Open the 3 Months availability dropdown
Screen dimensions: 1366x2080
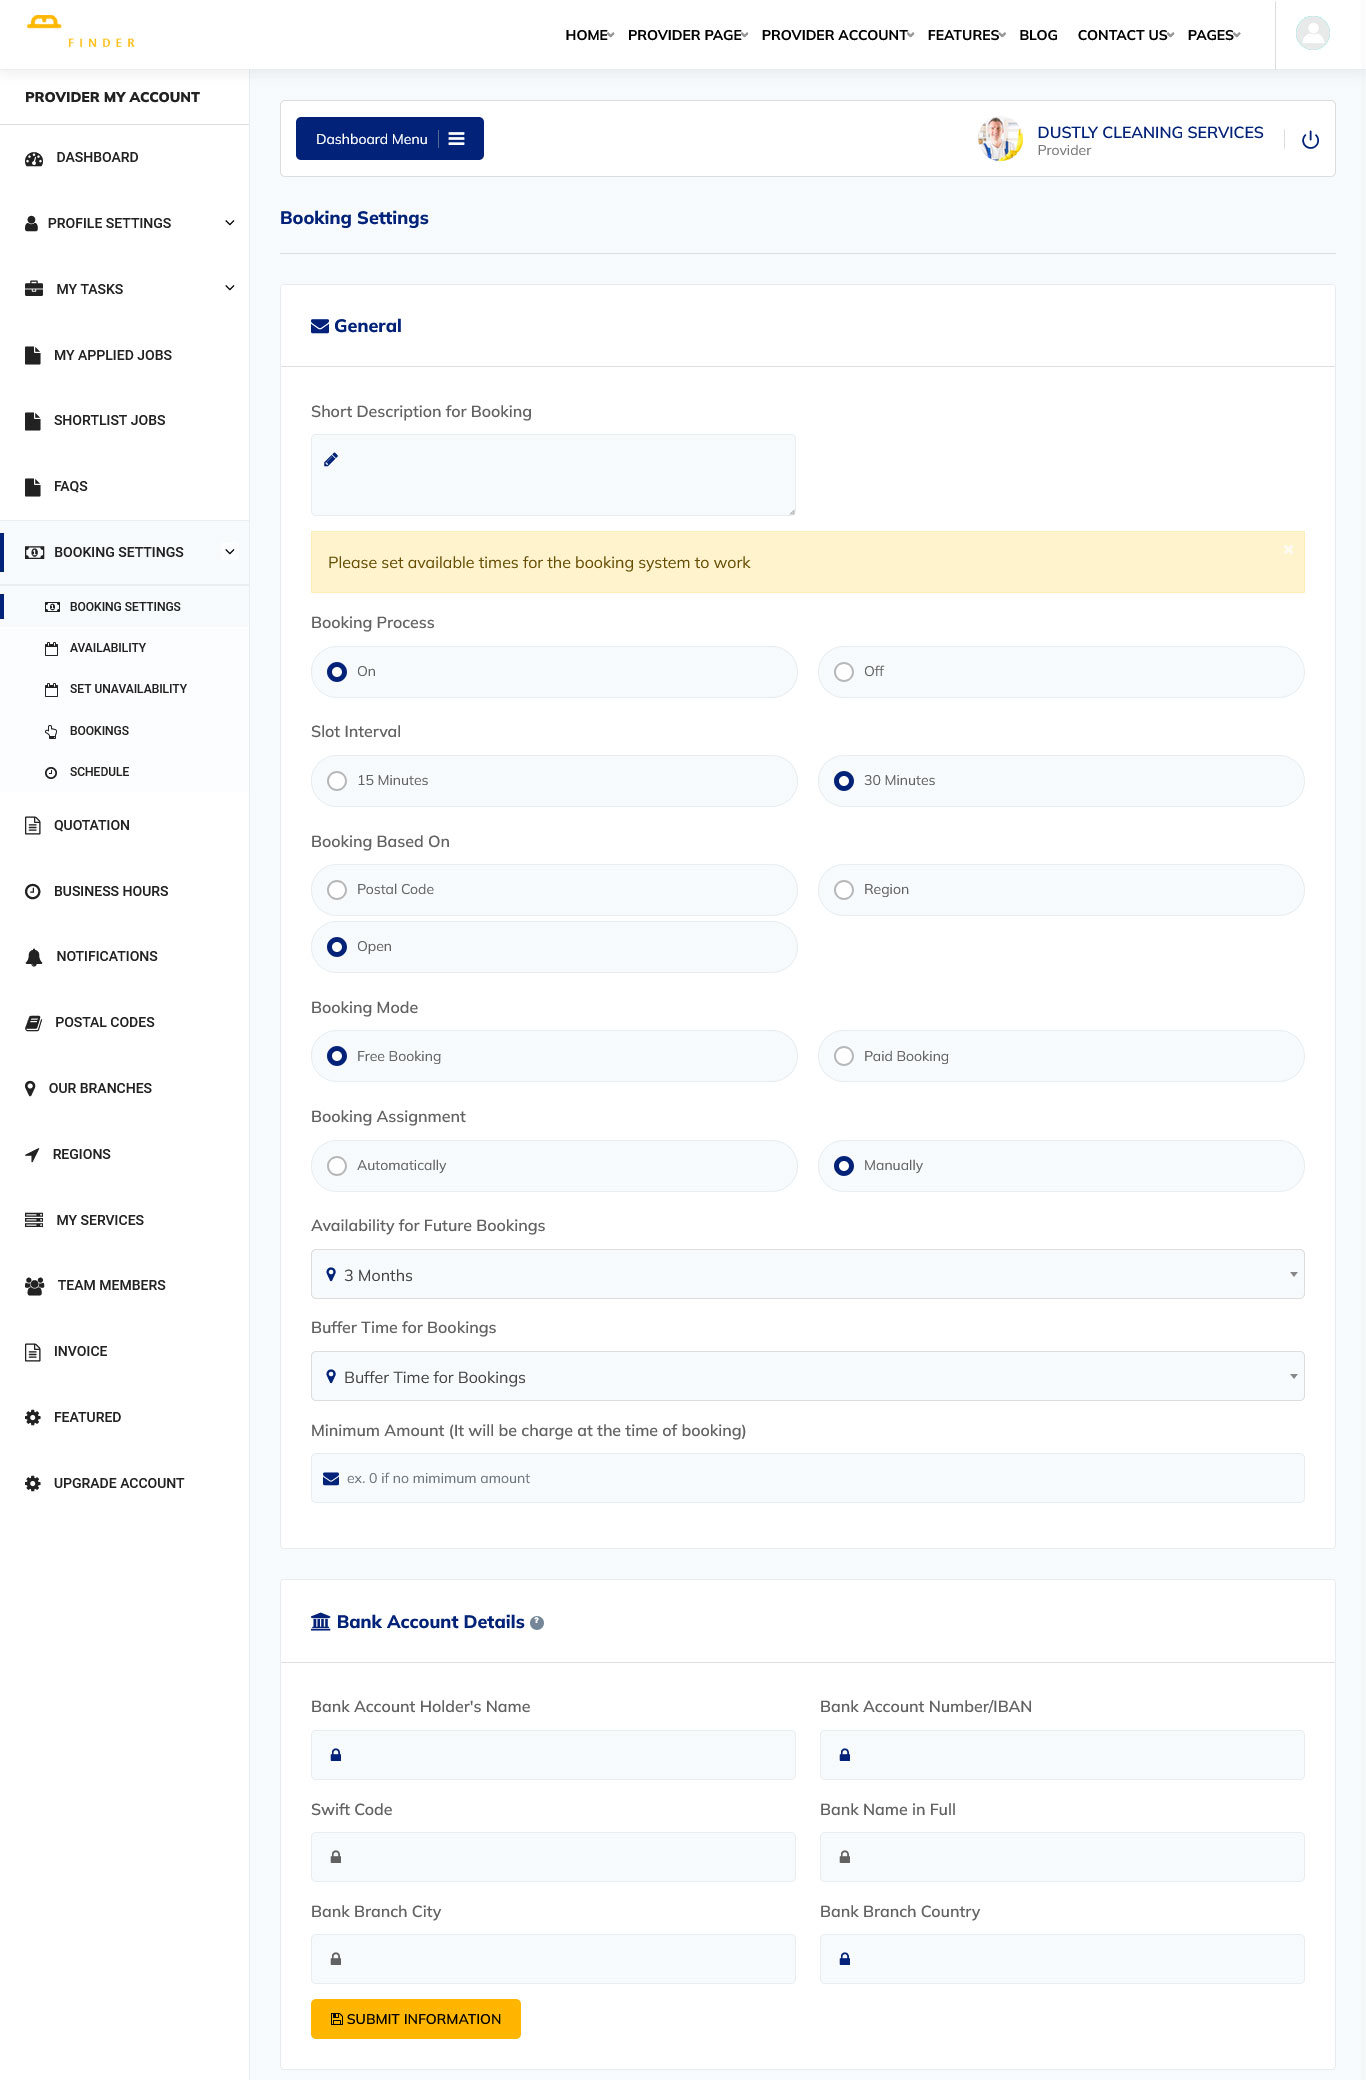click(808, 1274)
